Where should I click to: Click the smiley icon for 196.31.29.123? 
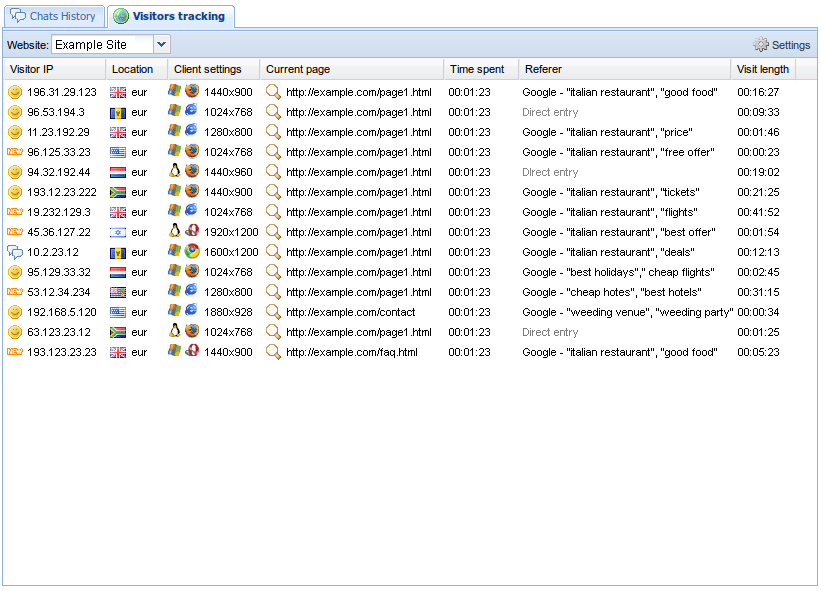15,92
